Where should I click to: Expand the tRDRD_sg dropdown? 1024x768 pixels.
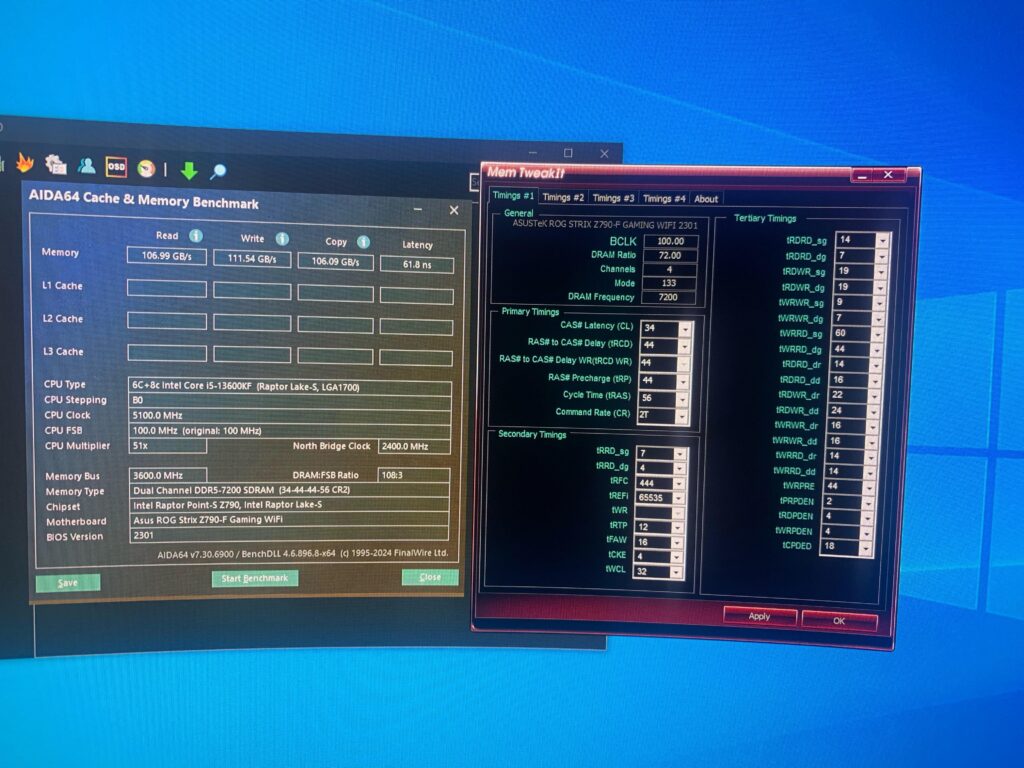pyautogui.click(x=882, y=240)
